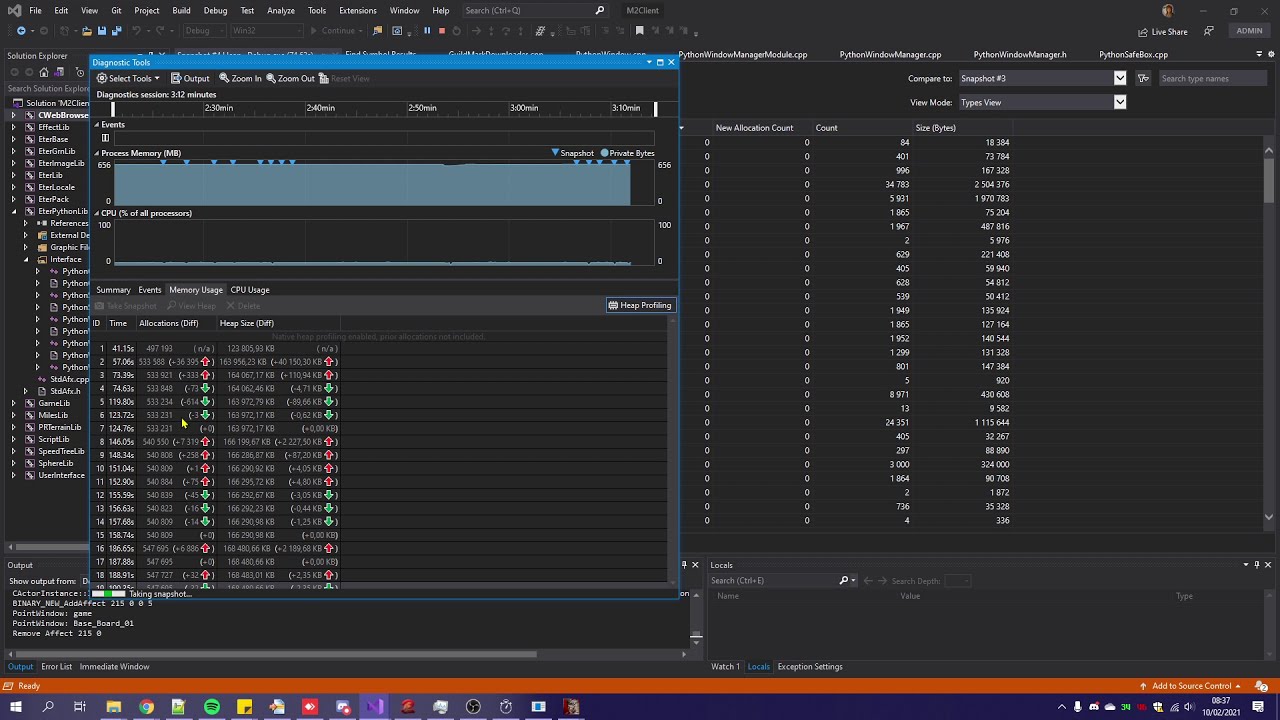1280x720 pixels.
Task: Click the Output button in Diagnostic Tools
Action: tap(190, 78)
